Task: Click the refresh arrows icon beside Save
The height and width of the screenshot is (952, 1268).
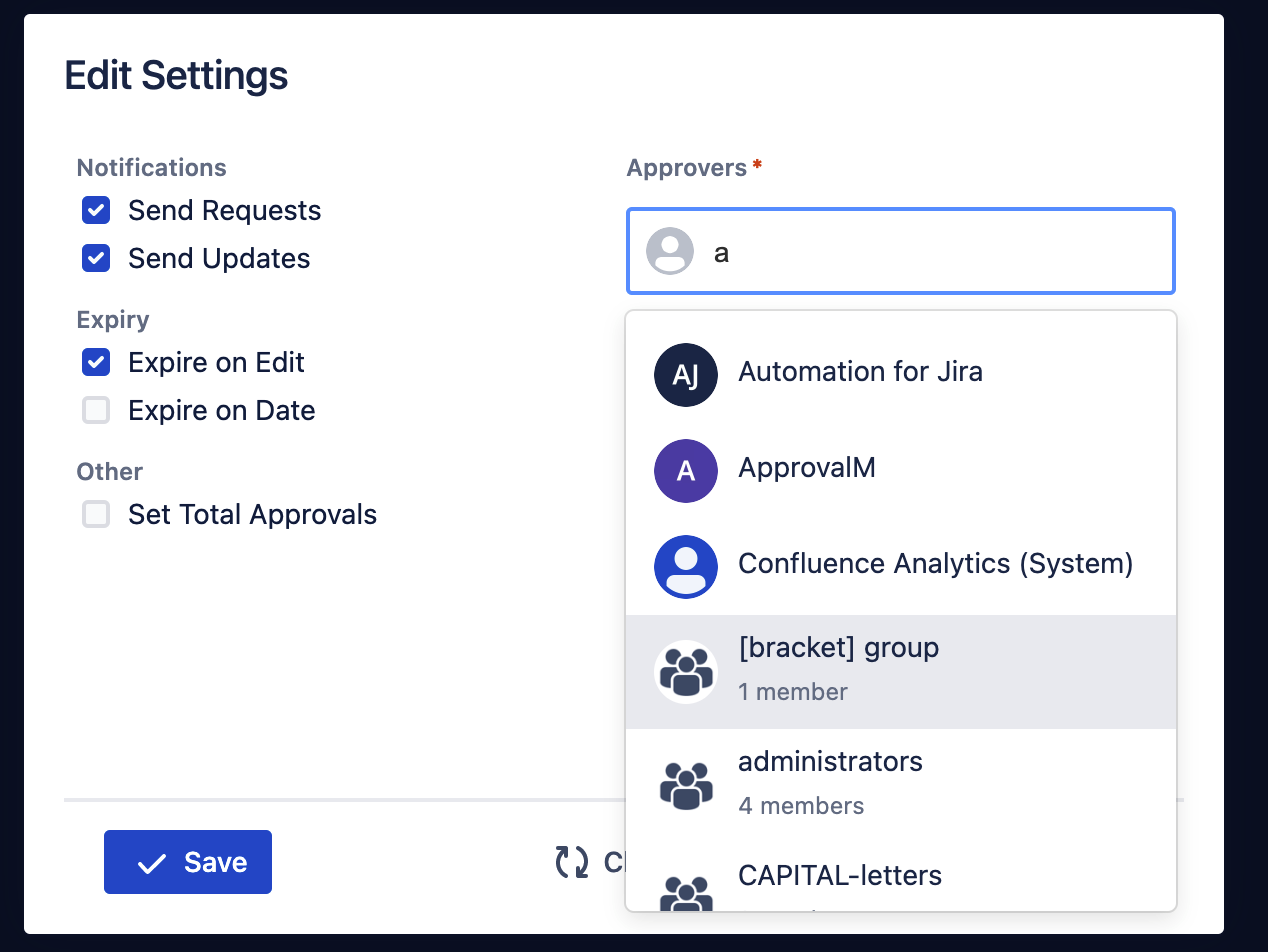Action: [x=572, y=862]
